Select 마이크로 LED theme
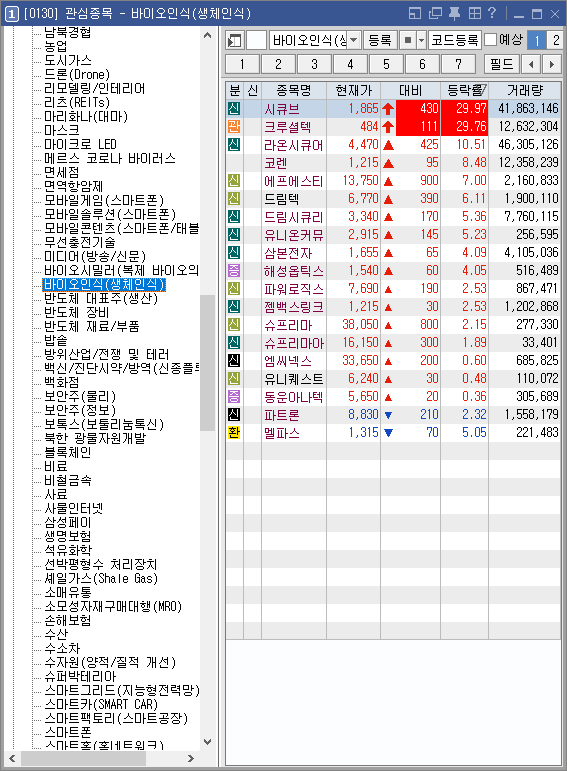Screen dimensions: 567x771 point(80,145)
